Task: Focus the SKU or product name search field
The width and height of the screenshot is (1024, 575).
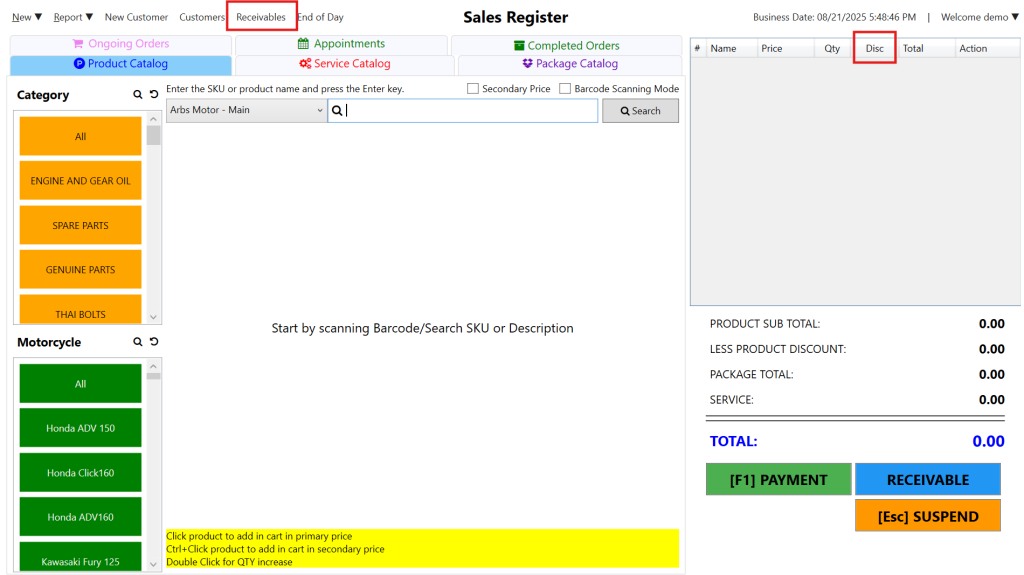Action: [x=470, y=111]
